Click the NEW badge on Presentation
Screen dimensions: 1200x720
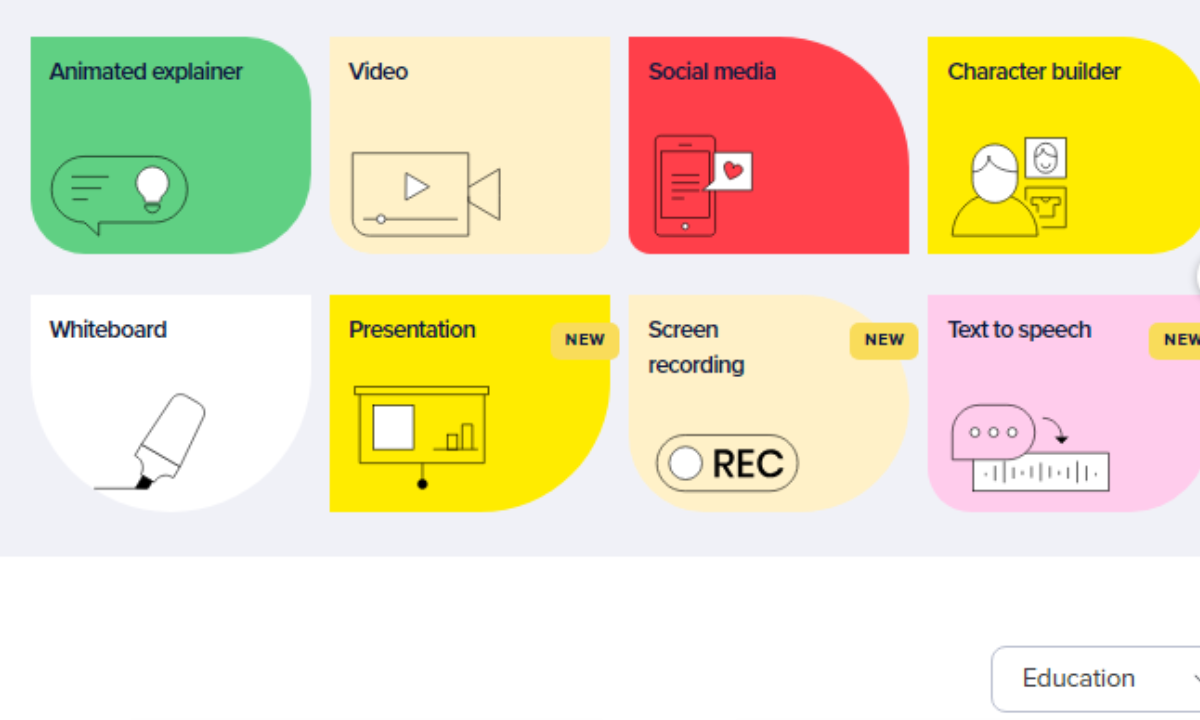pos(584,340)
